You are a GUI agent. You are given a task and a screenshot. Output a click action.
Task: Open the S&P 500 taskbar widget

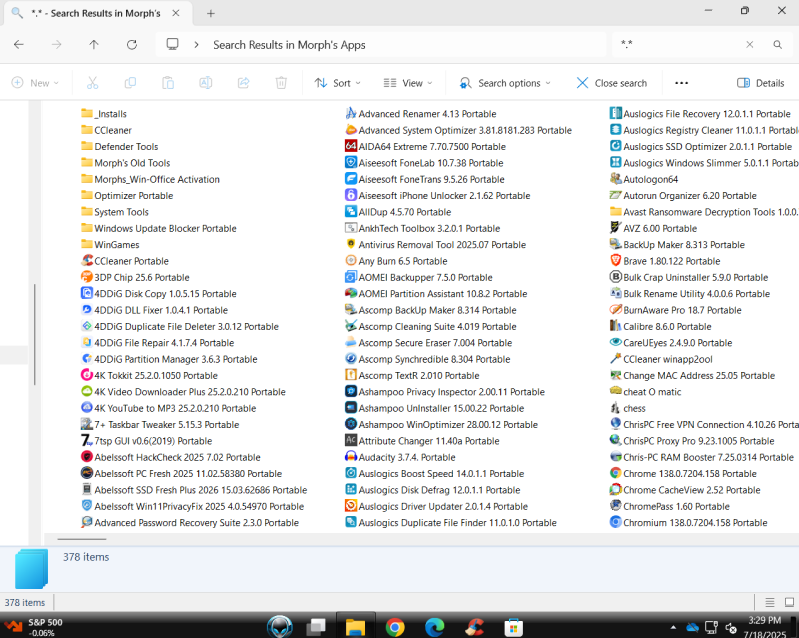(34, 627)
